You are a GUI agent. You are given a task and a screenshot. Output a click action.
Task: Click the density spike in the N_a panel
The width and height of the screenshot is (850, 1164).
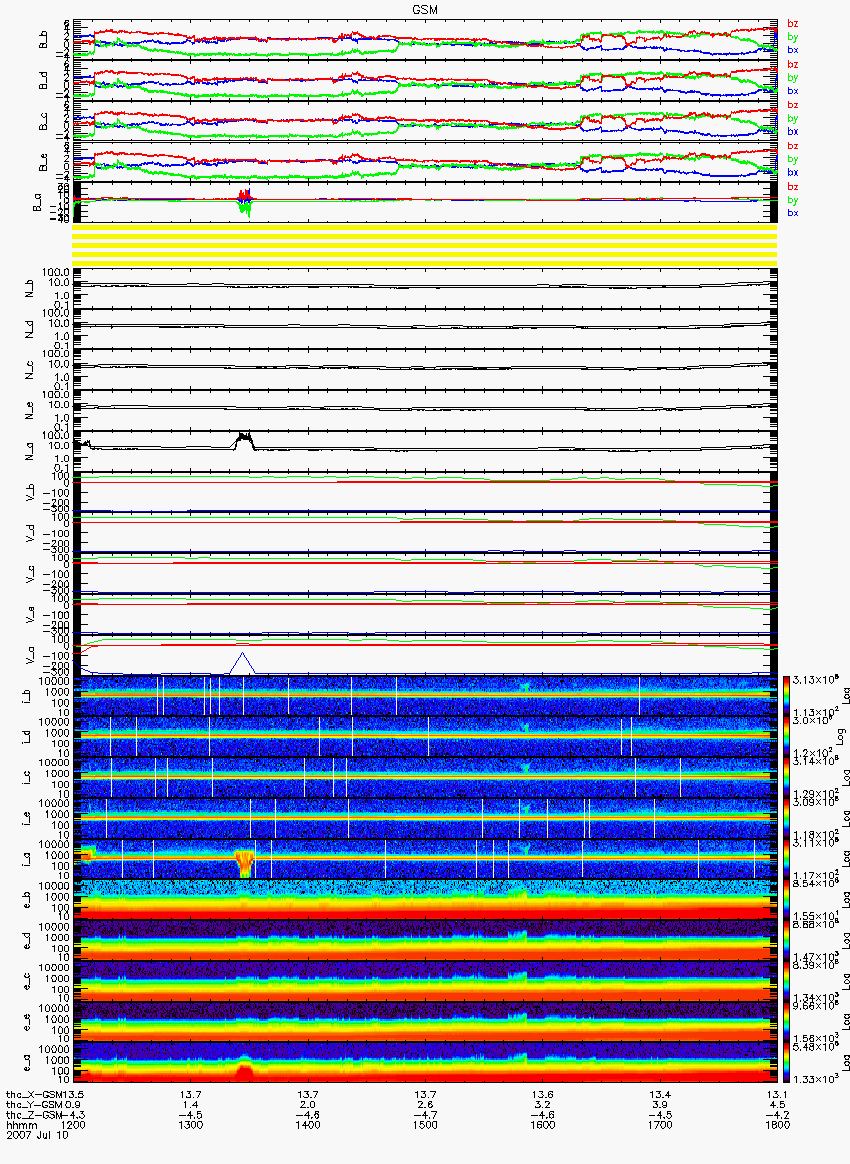243,439
